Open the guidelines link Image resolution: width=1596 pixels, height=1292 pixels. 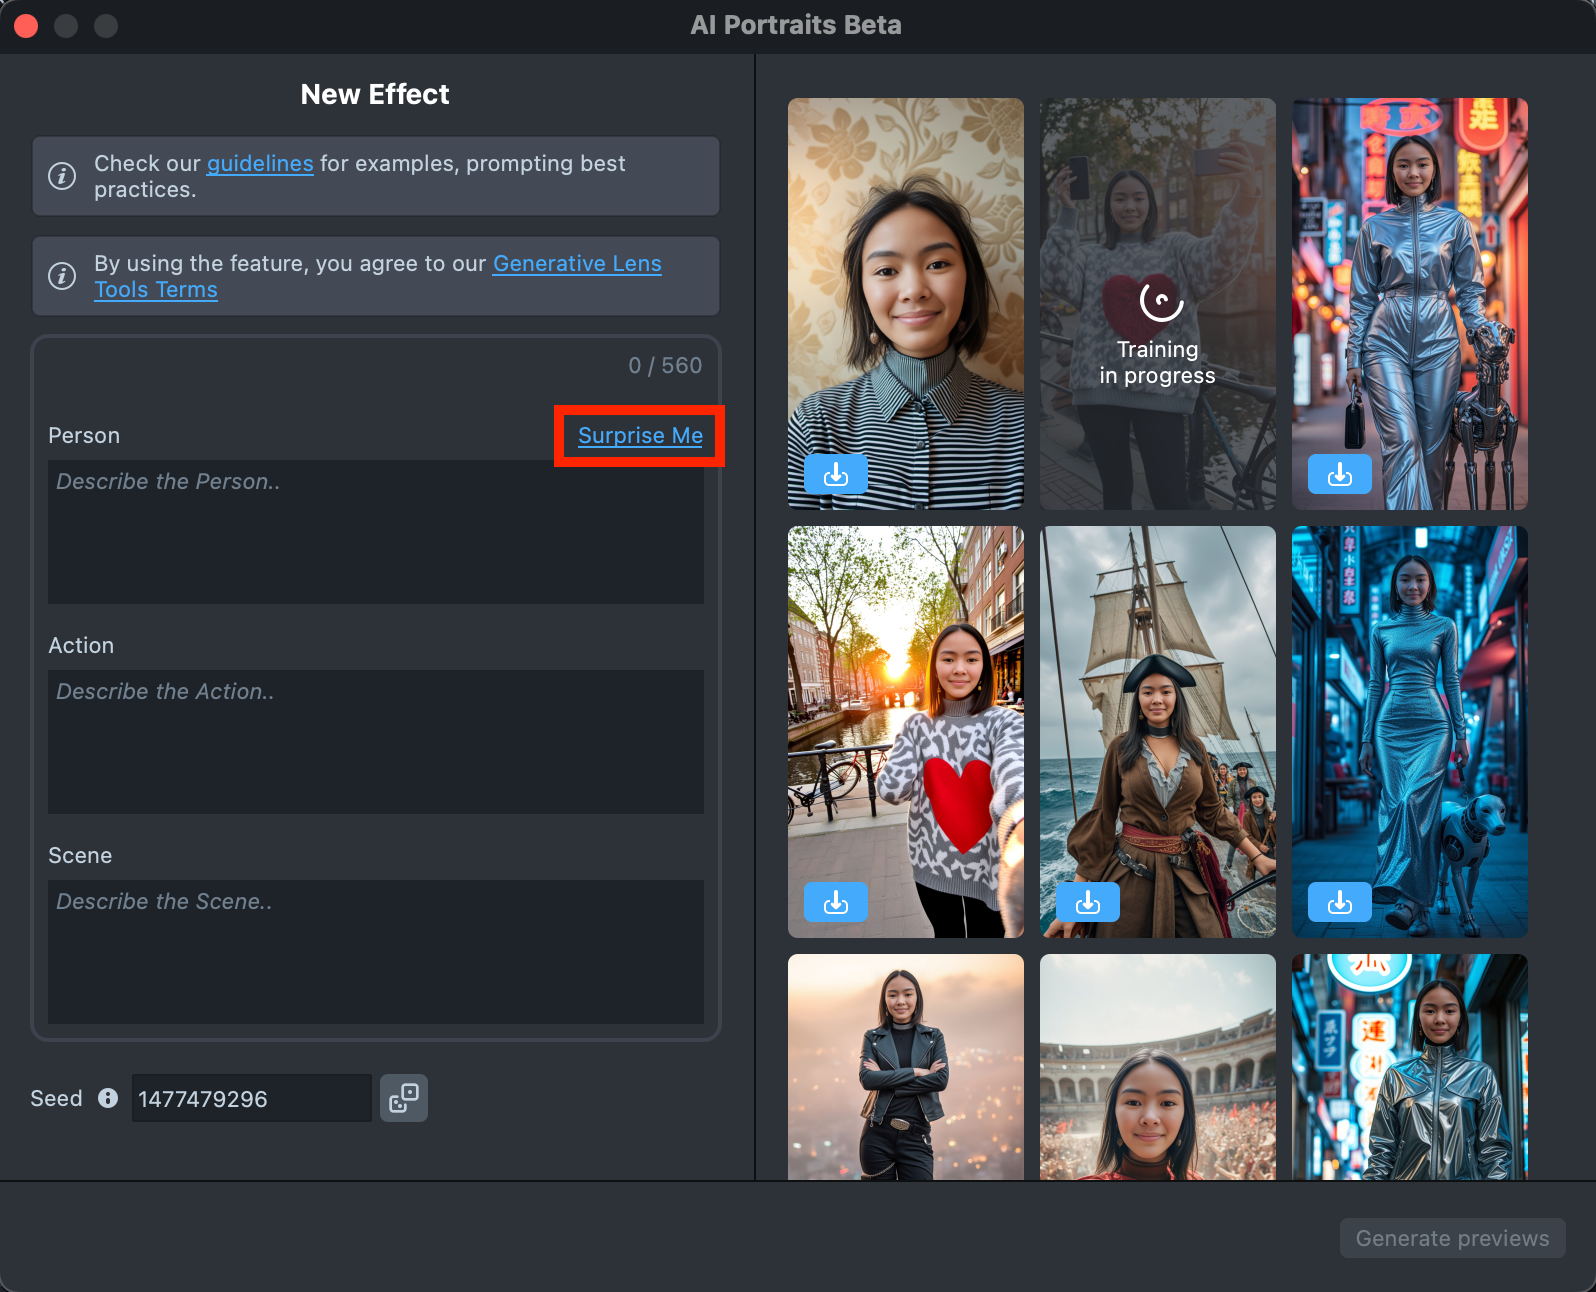(260, 164)
